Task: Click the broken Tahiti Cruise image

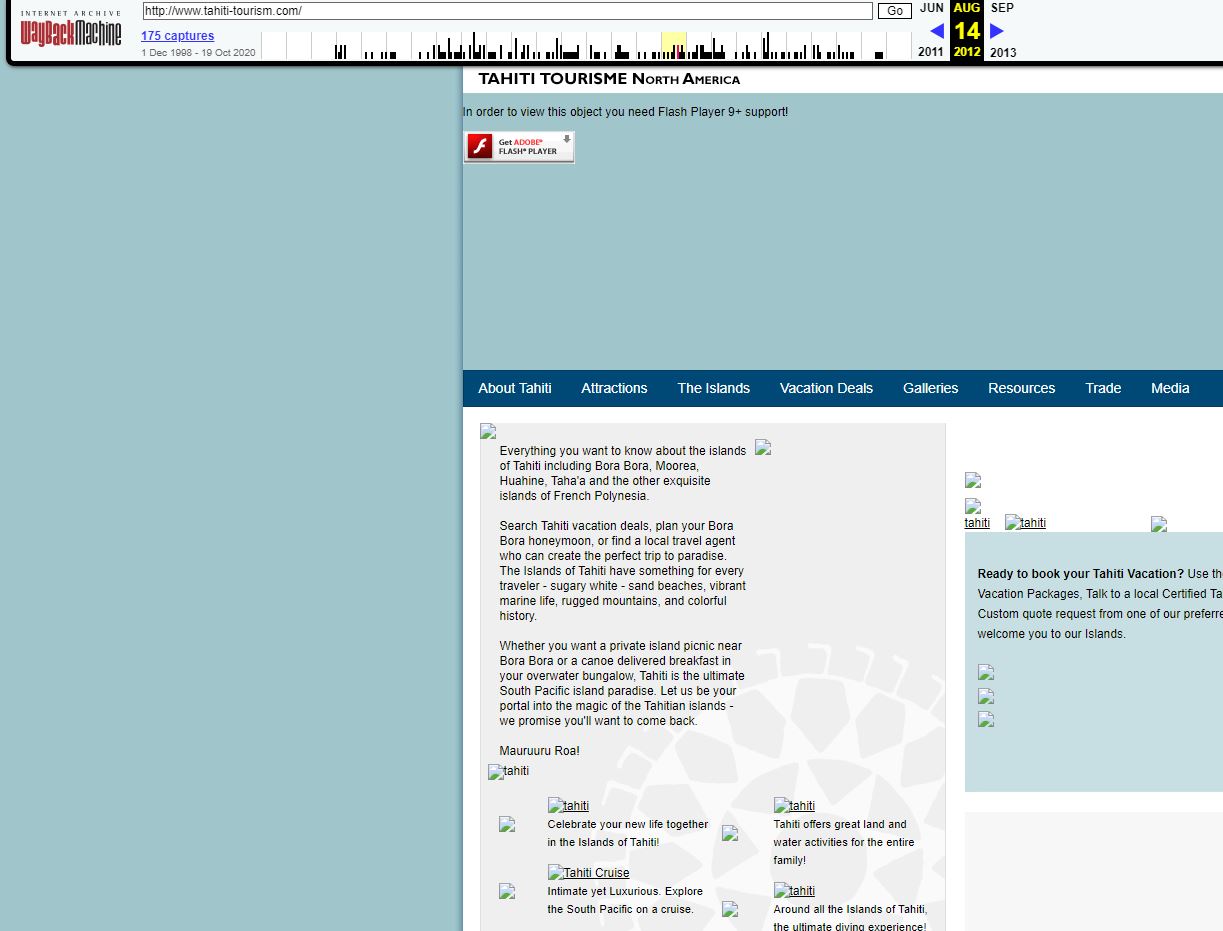Action: click(x=588, y=873)
